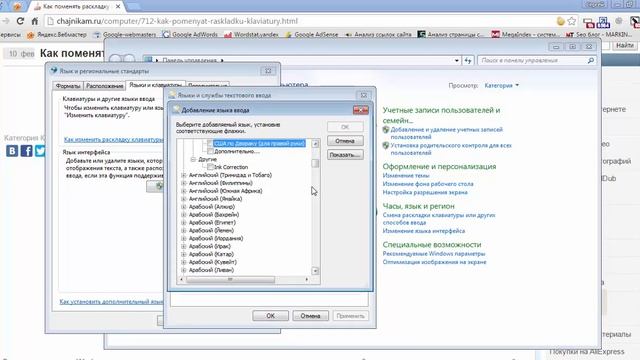Screen dimensions: 640x360
Task: Expand Арабский (Бахрейн) node
Action: pyautogui.click(x=184, y=215)
